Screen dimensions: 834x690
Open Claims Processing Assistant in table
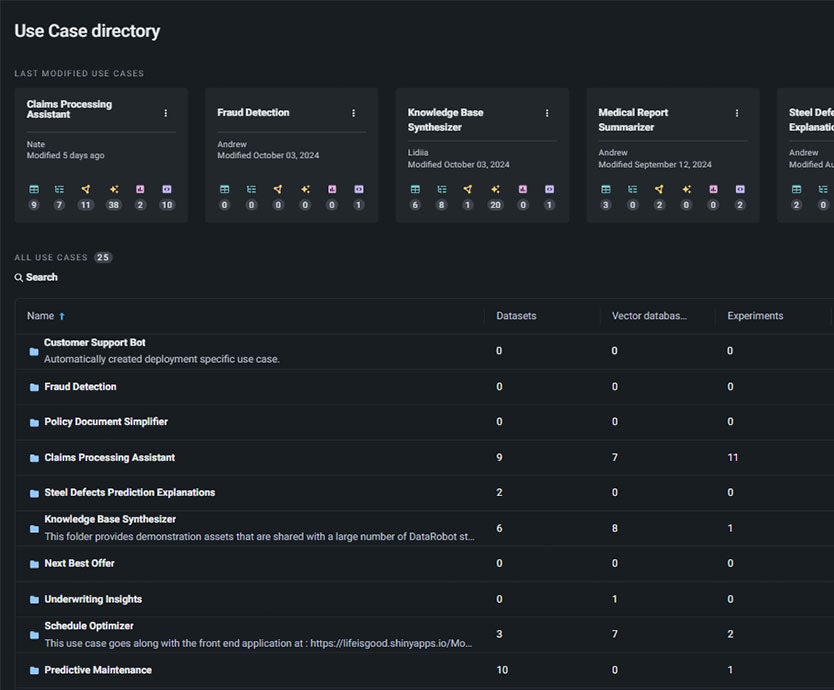[110, 458]
